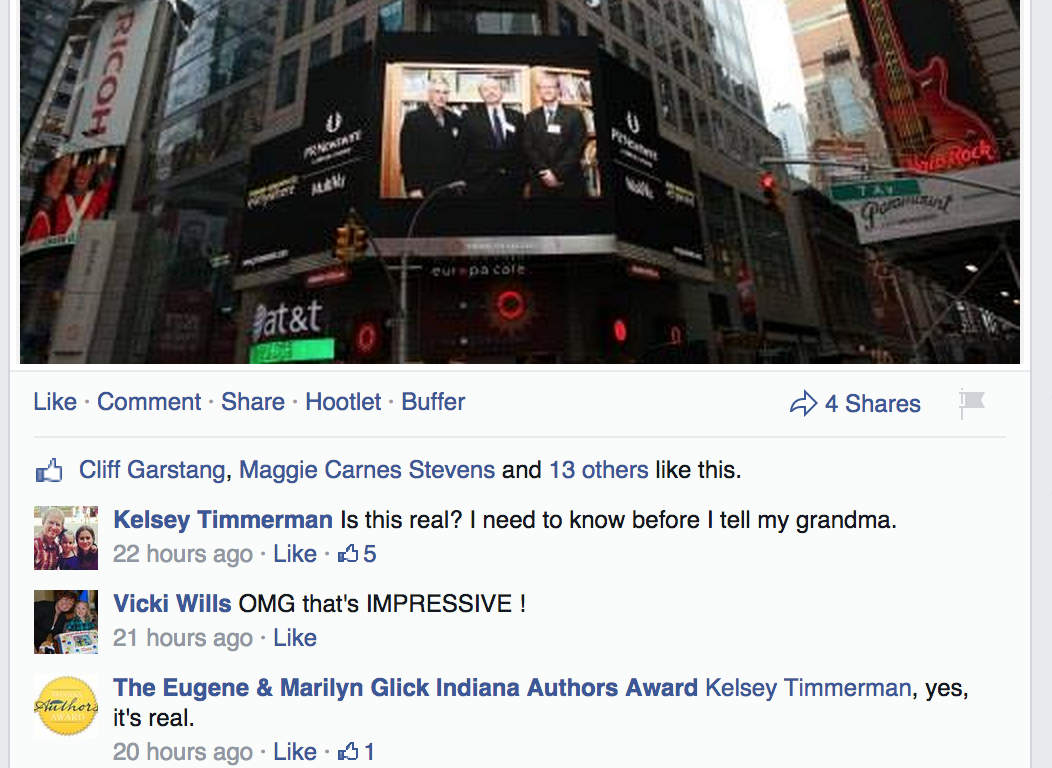The height and width of the screenshot is (768, 1052).
Task: Click Hootlet to share post
Action: (343, 402)
